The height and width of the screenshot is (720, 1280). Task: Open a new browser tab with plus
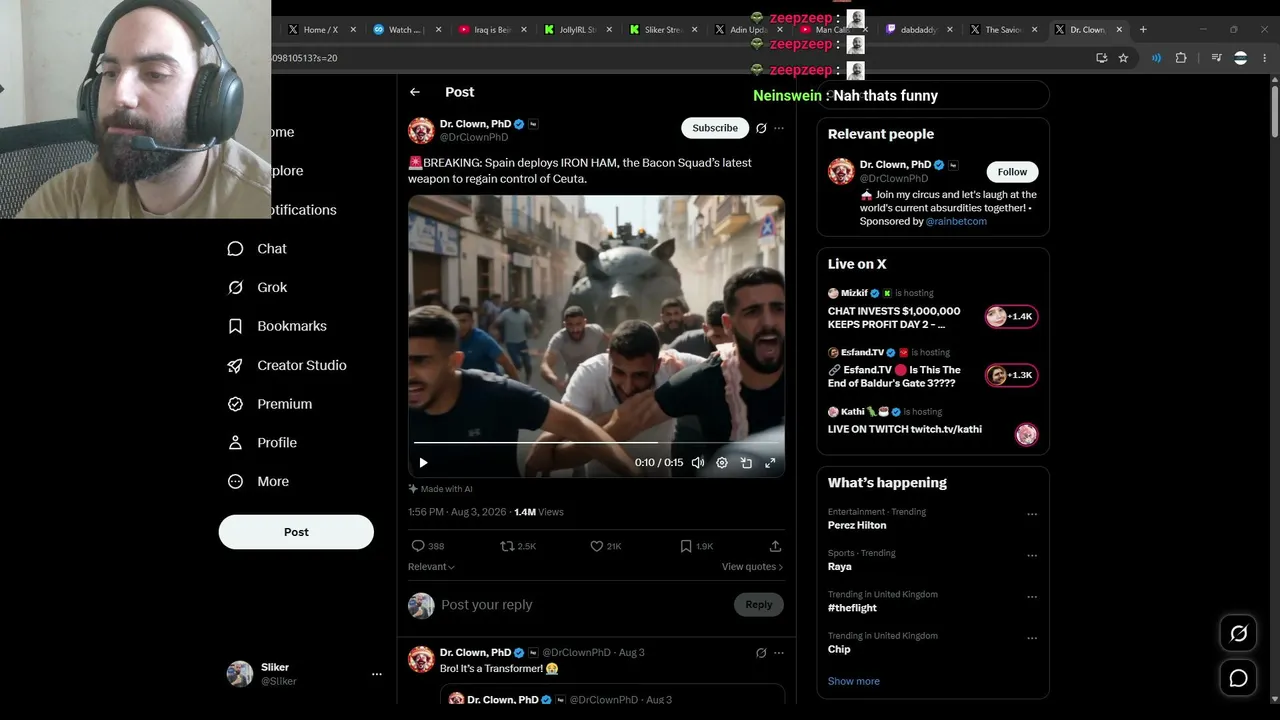point(1143,29)
